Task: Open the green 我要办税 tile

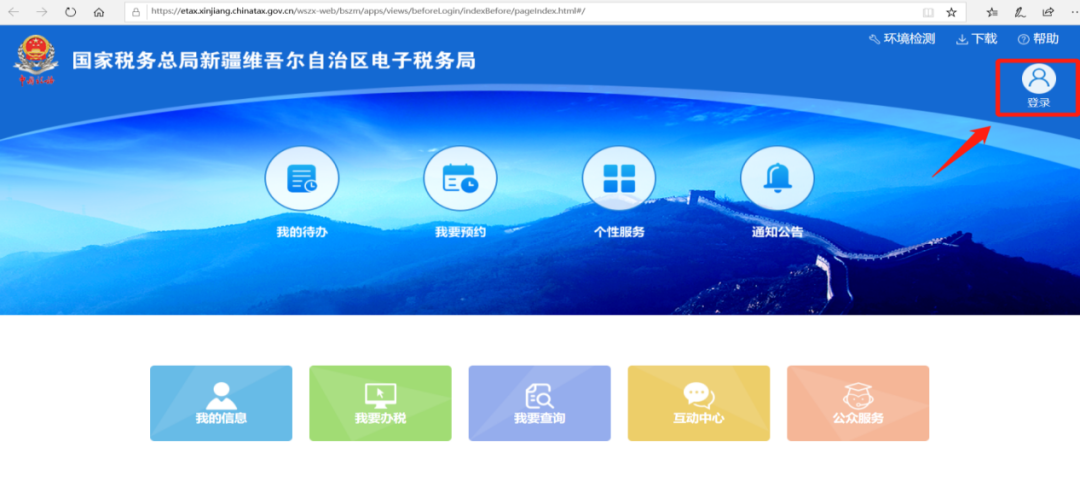Action: coord(380,403)
